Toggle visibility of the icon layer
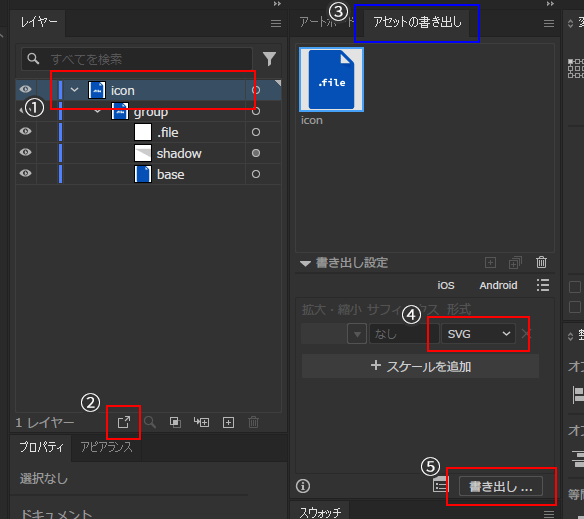The width and height of the screenshot is (584, 519). (25, 89)
